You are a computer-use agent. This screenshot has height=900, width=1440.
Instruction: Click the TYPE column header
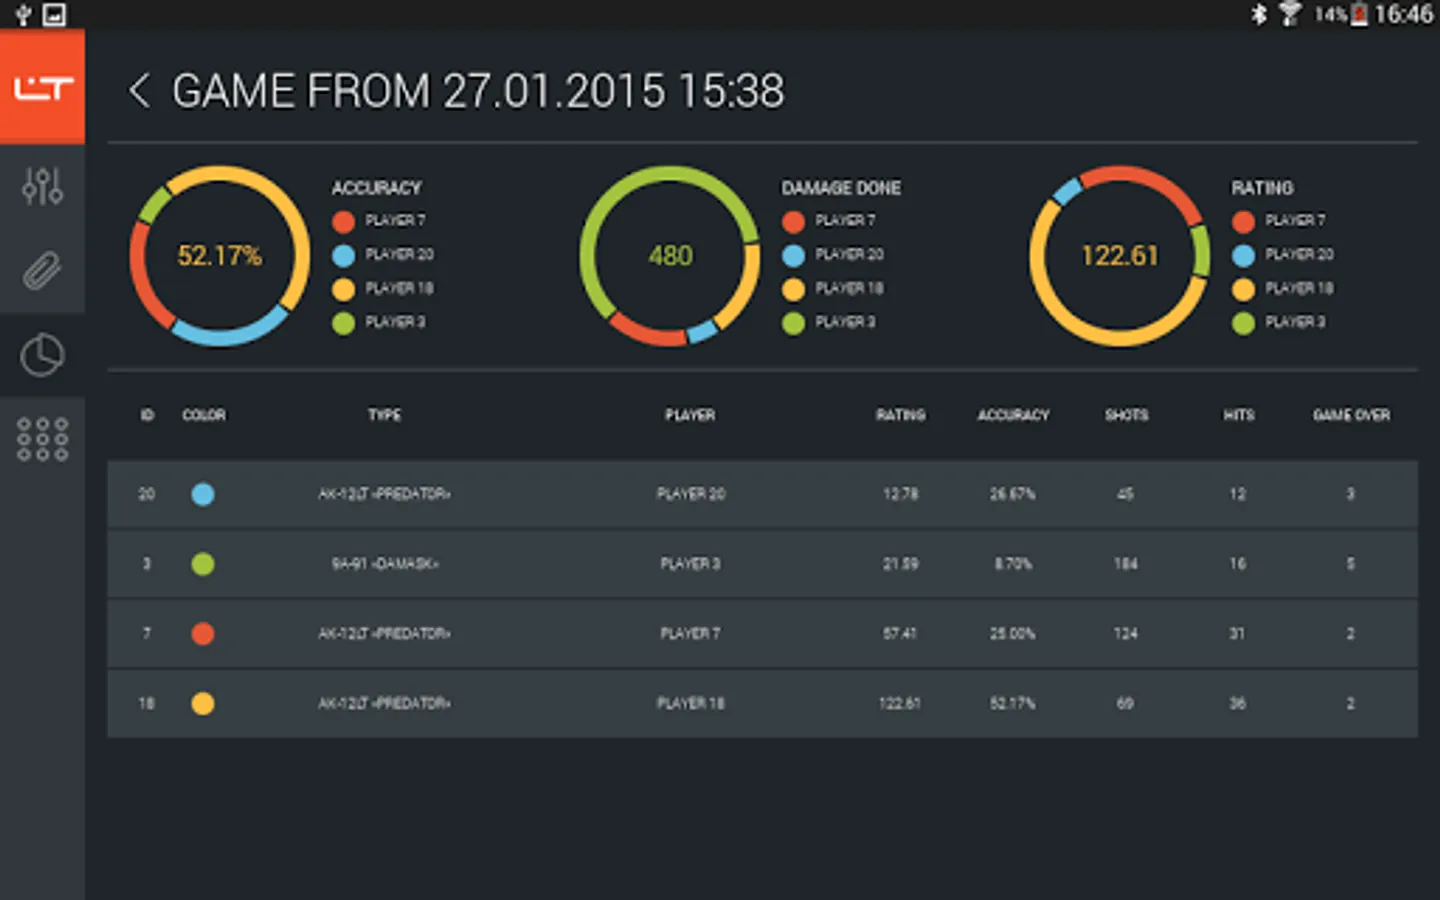coord(384,415)
